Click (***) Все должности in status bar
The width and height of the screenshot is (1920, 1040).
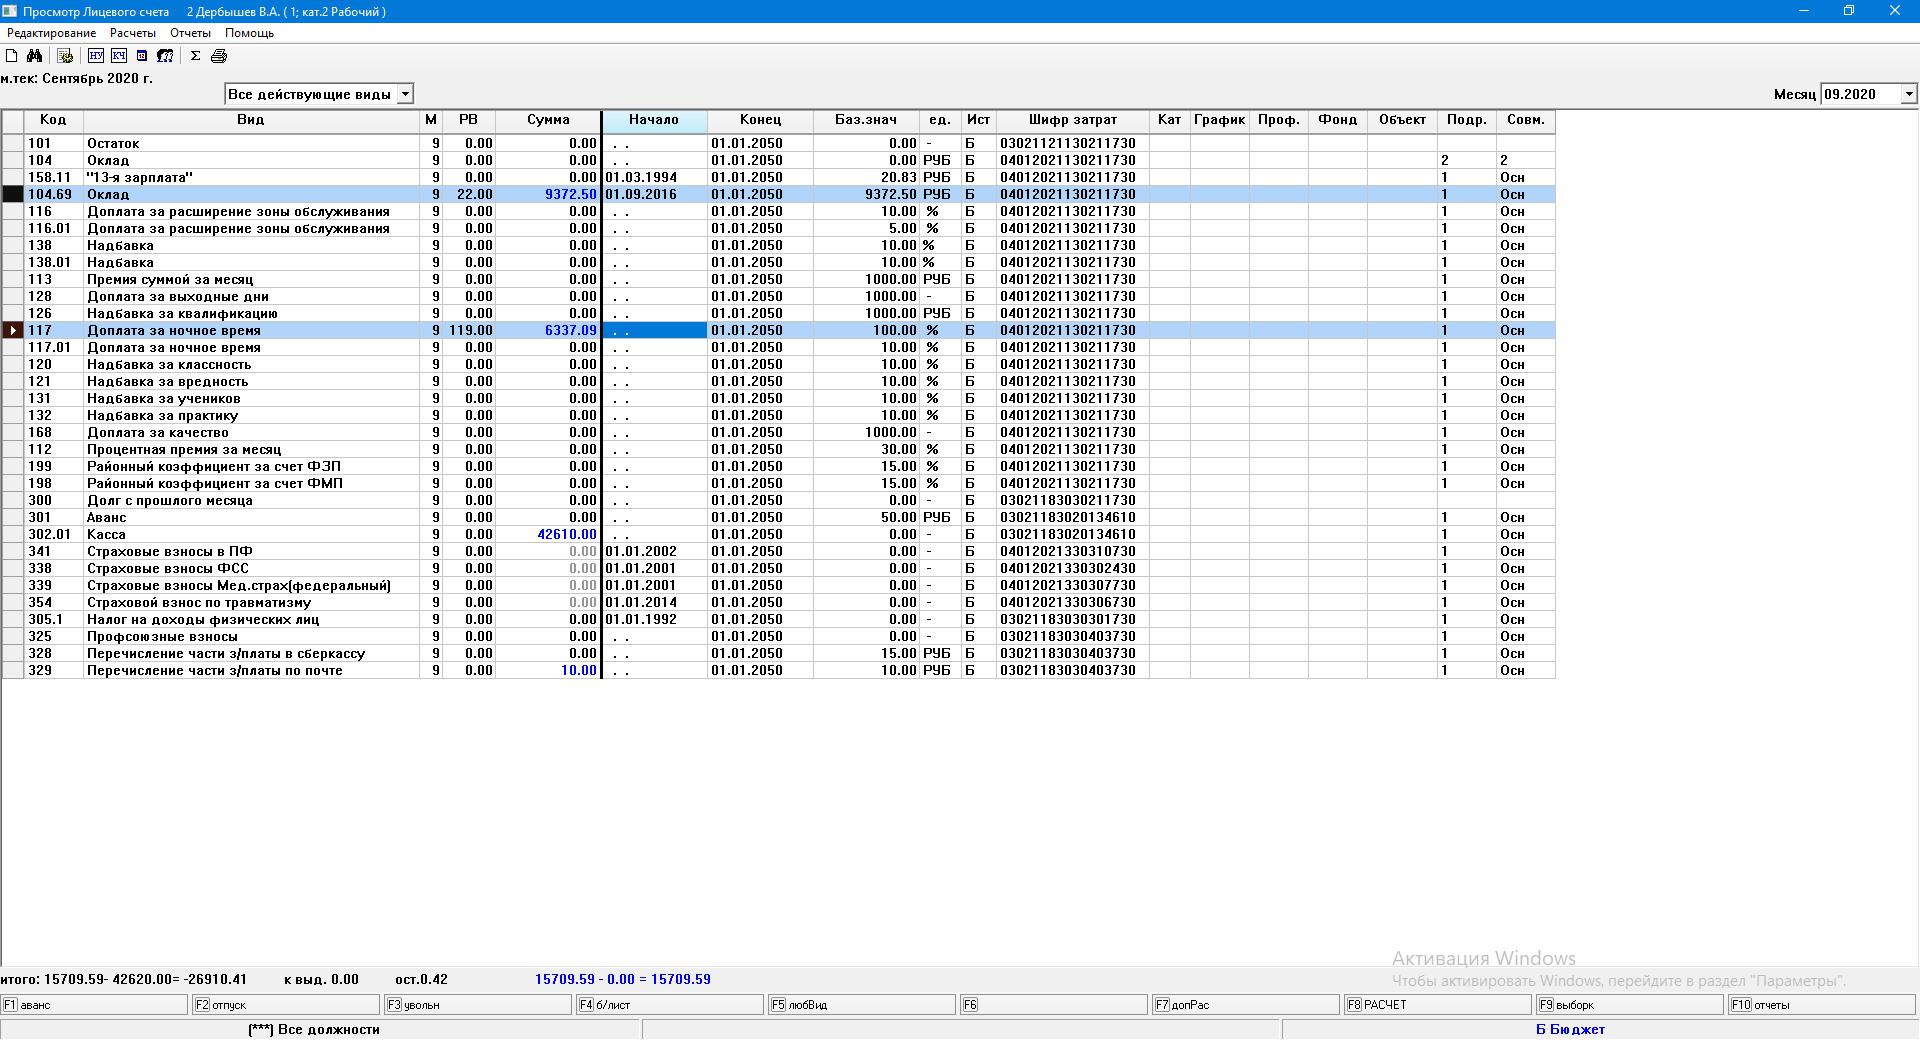click(314, 1029)
